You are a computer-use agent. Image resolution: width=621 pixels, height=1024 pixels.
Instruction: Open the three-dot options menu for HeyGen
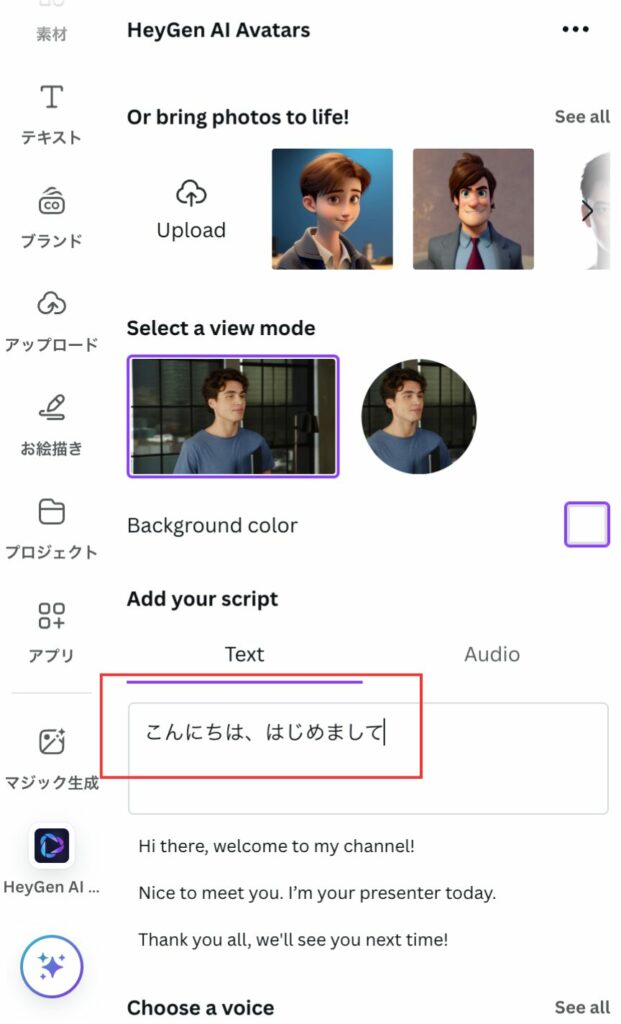(x=575, y=29)
